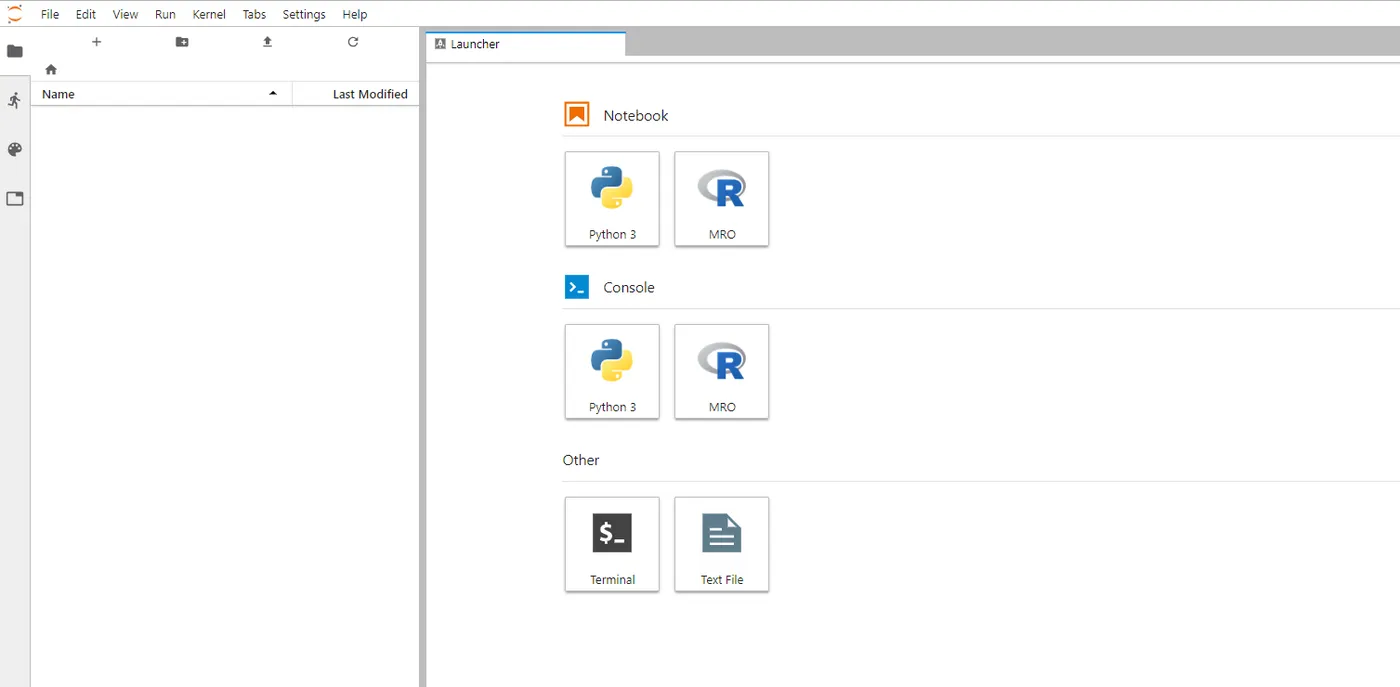Open the Settings menu
Viewport: 1400px width, 687px height.
point(304,14)
